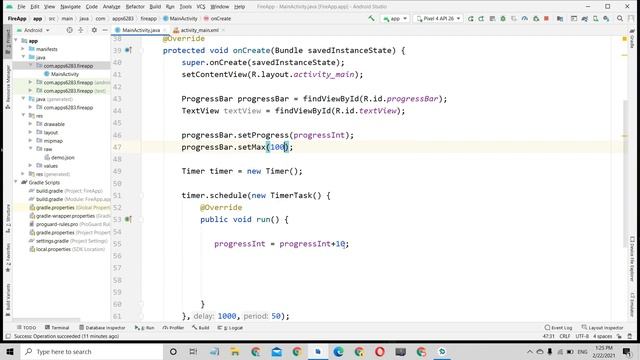This screenshot has width=640, height=360.
Task: Open the SDK Manager toolbar icon
Action: pos(607,18)
